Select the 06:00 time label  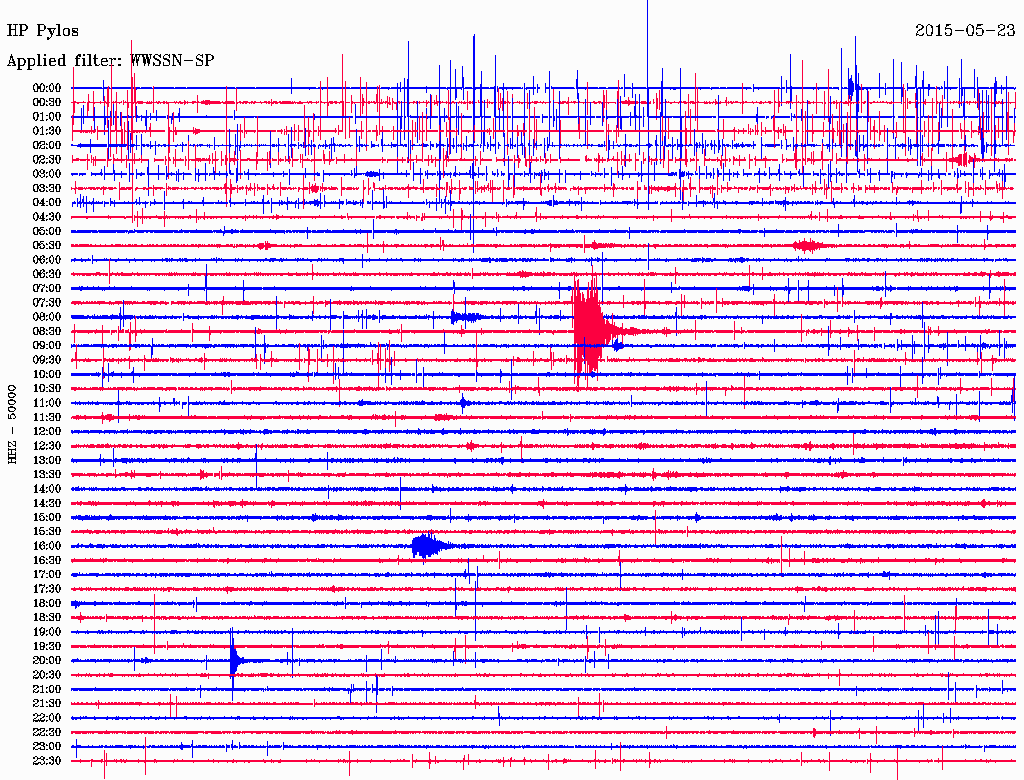coord(47,260)
